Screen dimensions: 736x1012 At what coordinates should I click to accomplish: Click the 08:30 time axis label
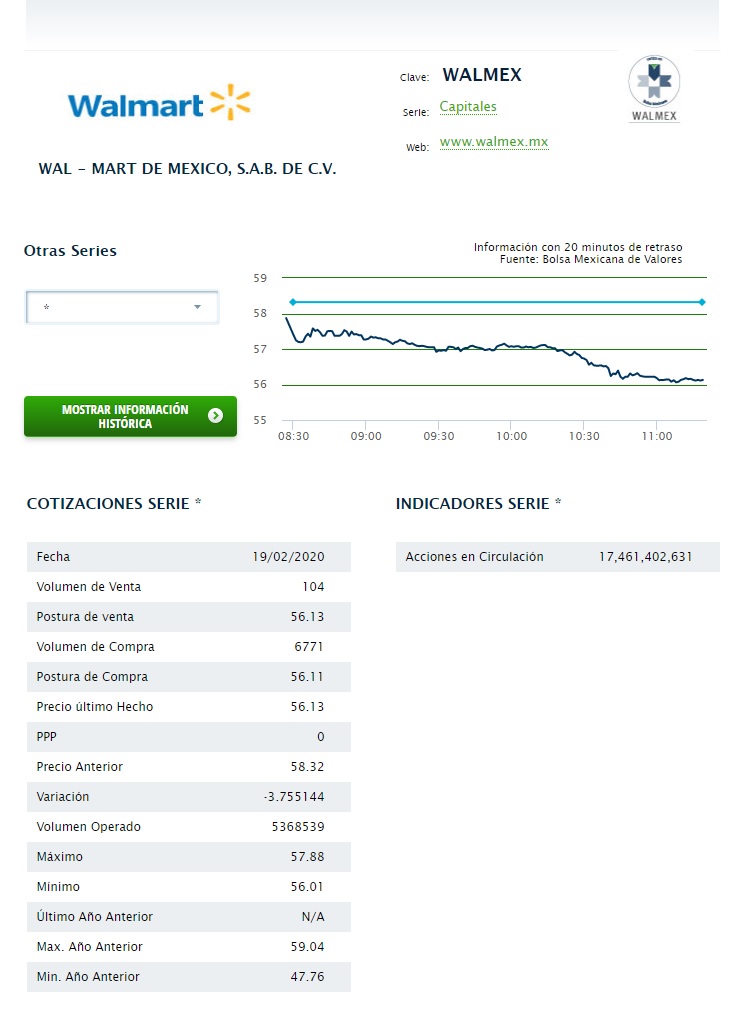tap(293, 436)
